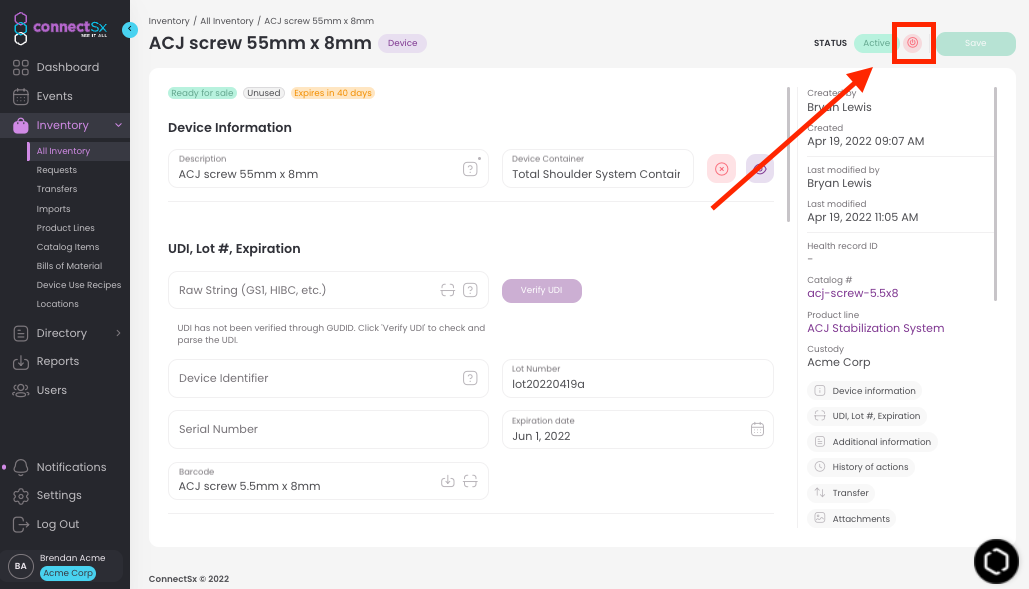Open the chat widget in bottom corner
Viewport: 1029px width, 589px height.
point(995,561)
